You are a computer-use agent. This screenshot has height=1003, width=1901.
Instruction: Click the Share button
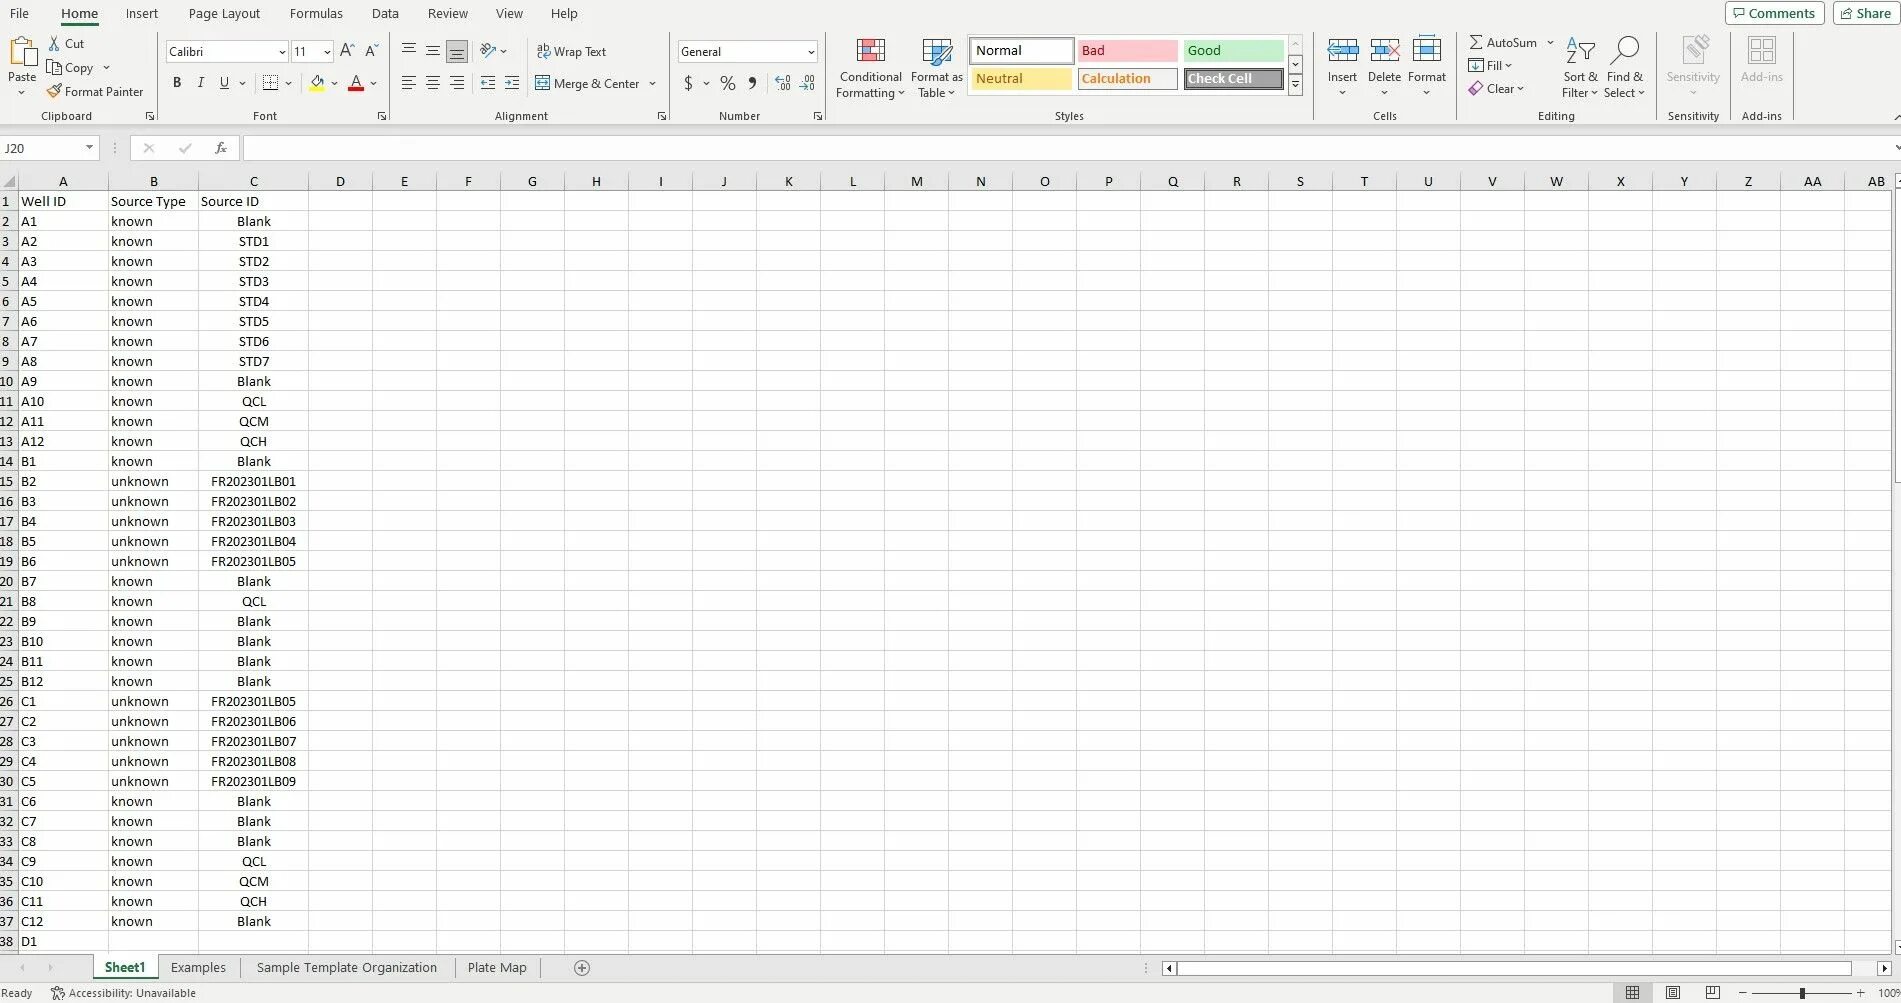[x=1866, y=13]
